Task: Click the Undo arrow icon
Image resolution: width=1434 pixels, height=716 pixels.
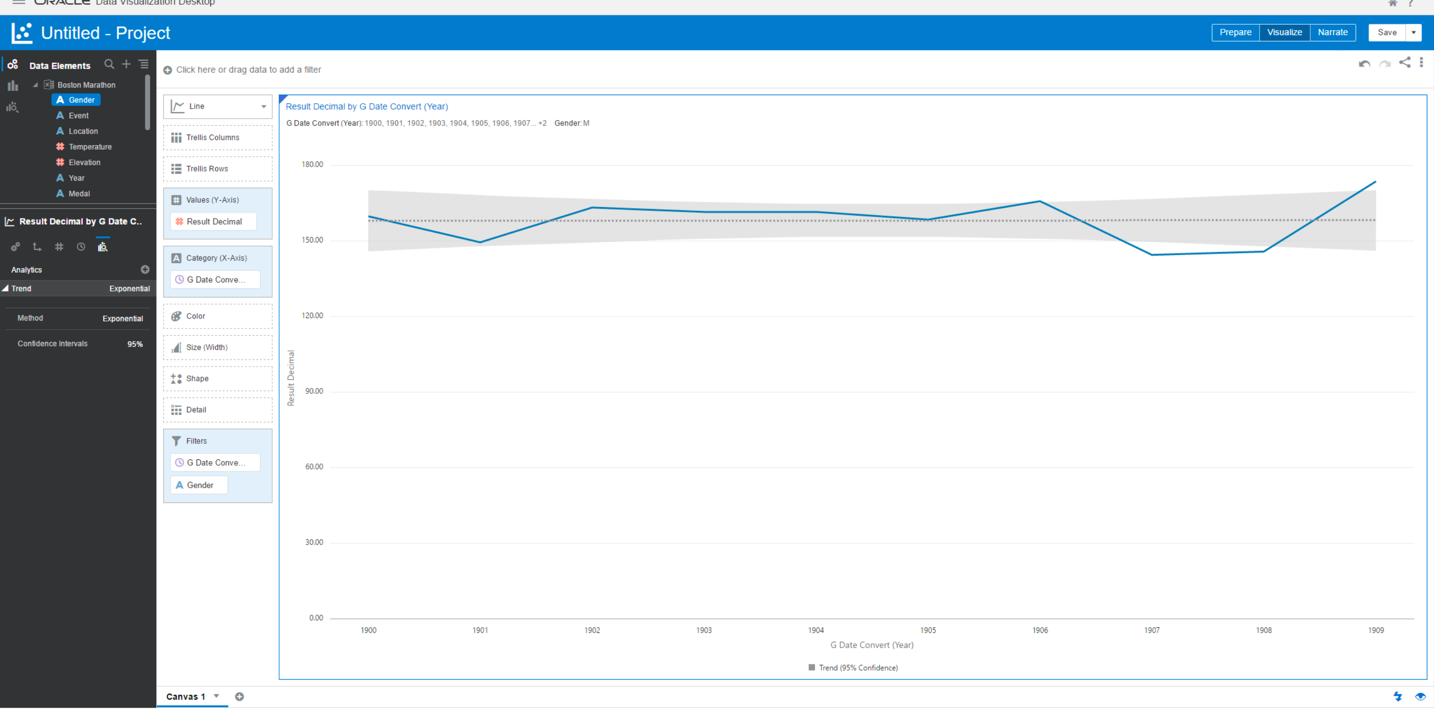Action: tap(1364, 62)
